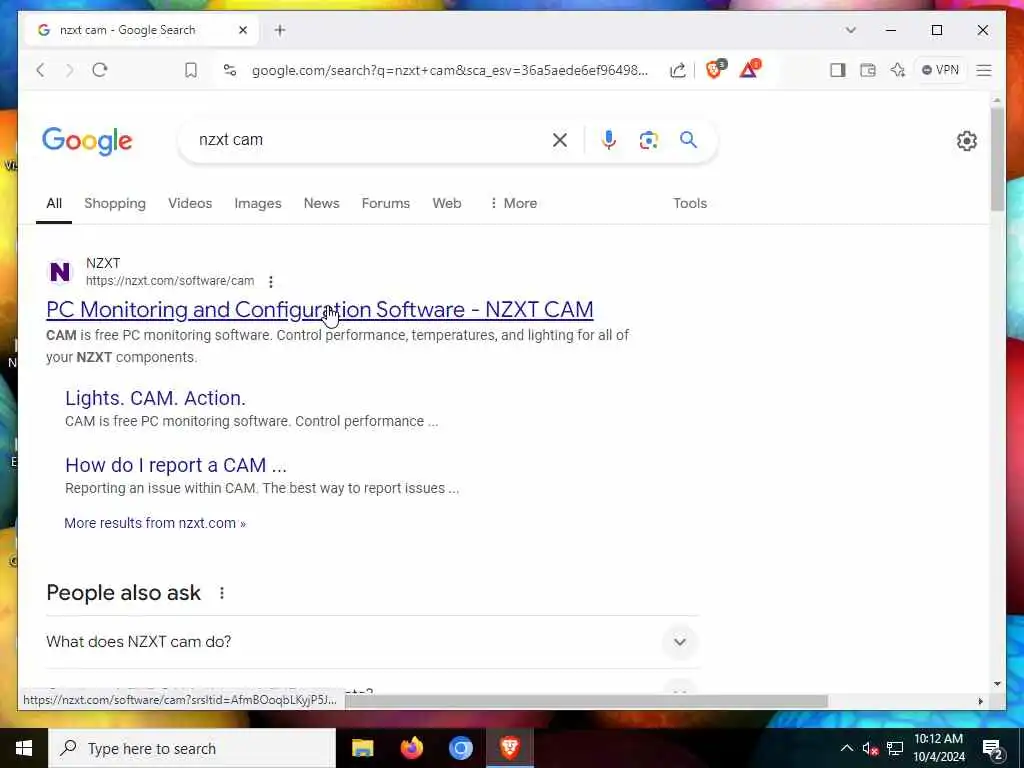Image resolution: width=1024 pixels, height=768 pixels.
Task: Switch to Images results tab
Action: (258, 203)
